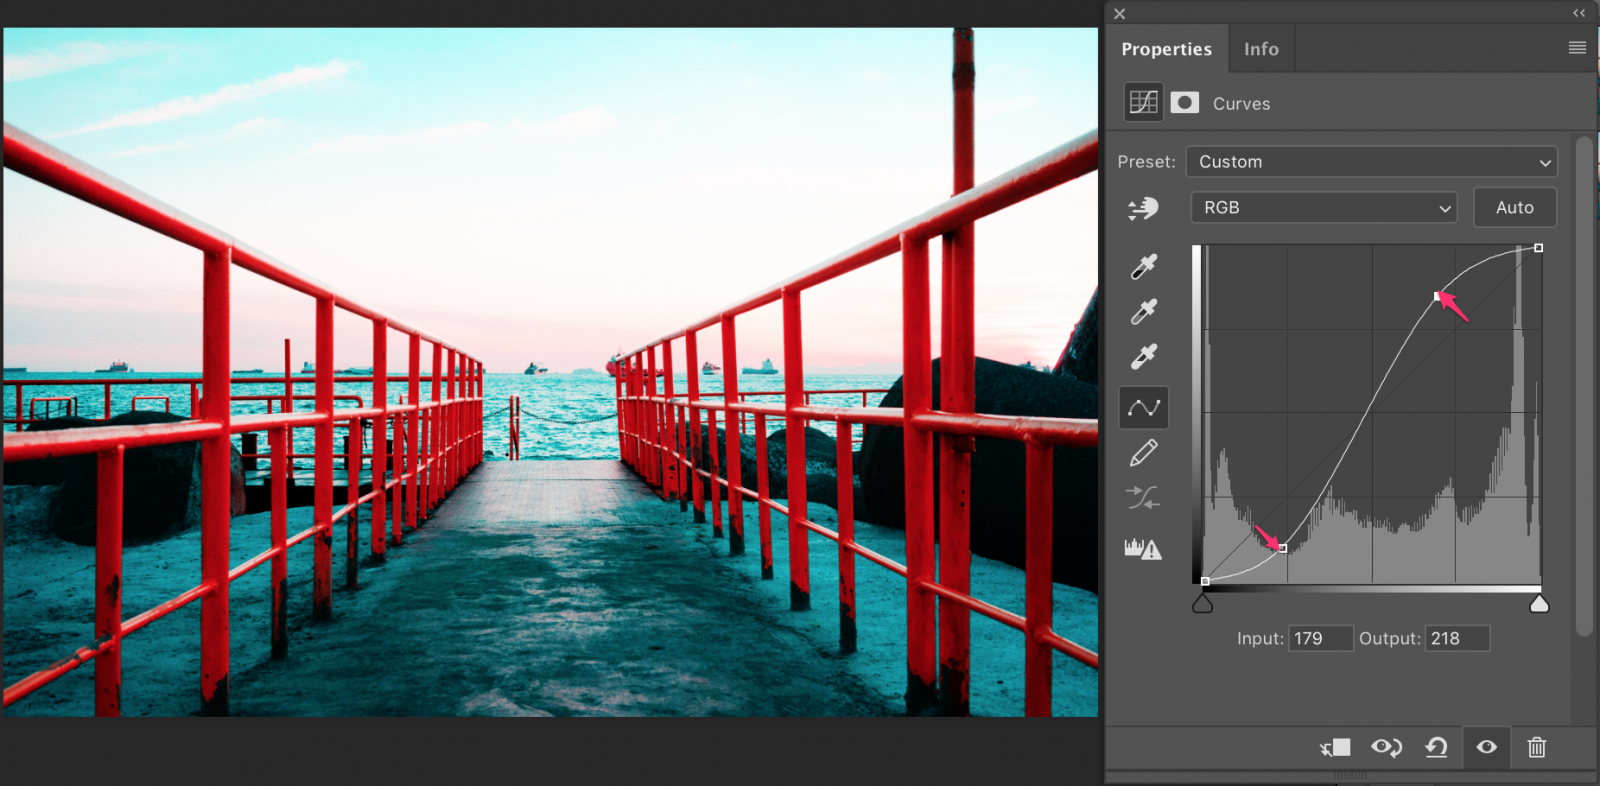Open the Properties panel options menu

pos(1577,48)
